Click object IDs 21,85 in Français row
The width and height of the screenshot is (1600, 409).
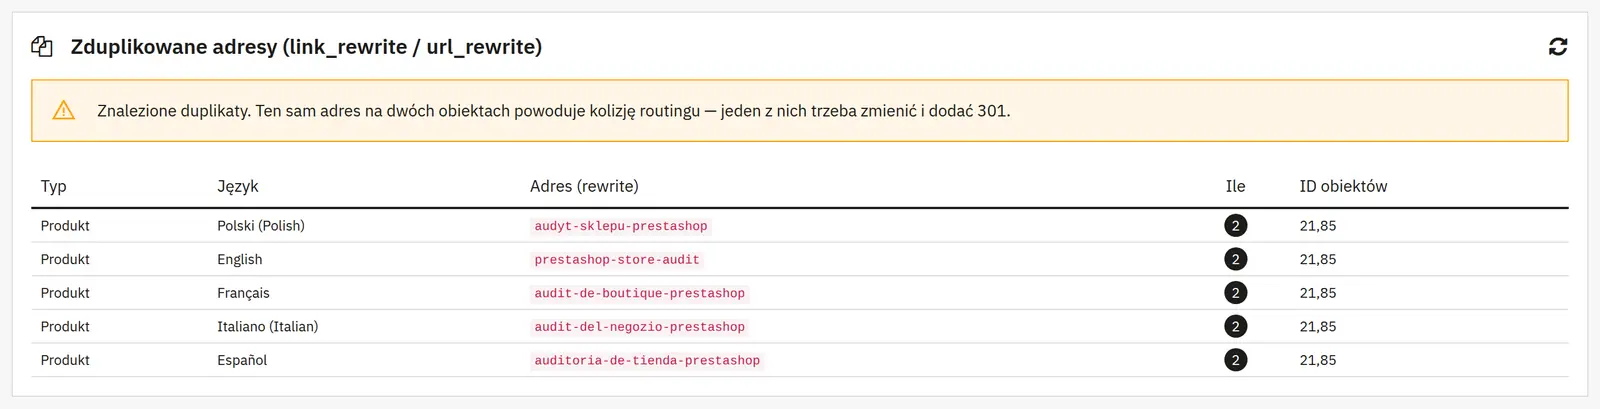pyautogui.click(x=1318, y=293)
